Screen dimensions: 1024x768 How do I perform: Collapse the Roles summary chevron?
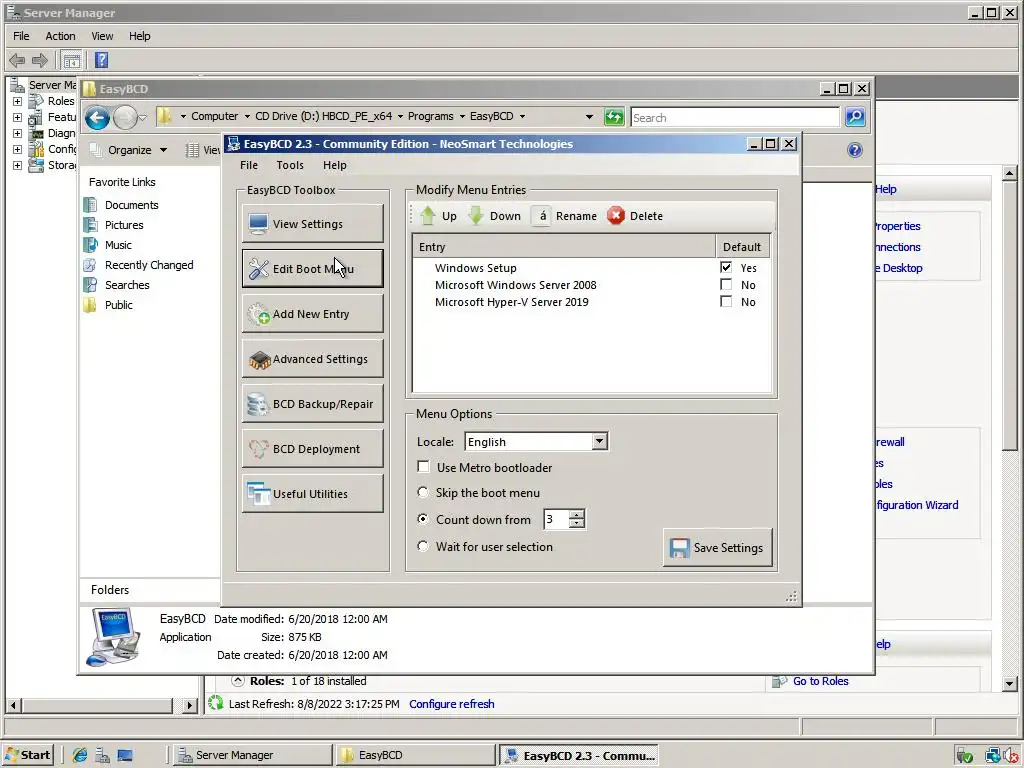click(238, 680)
